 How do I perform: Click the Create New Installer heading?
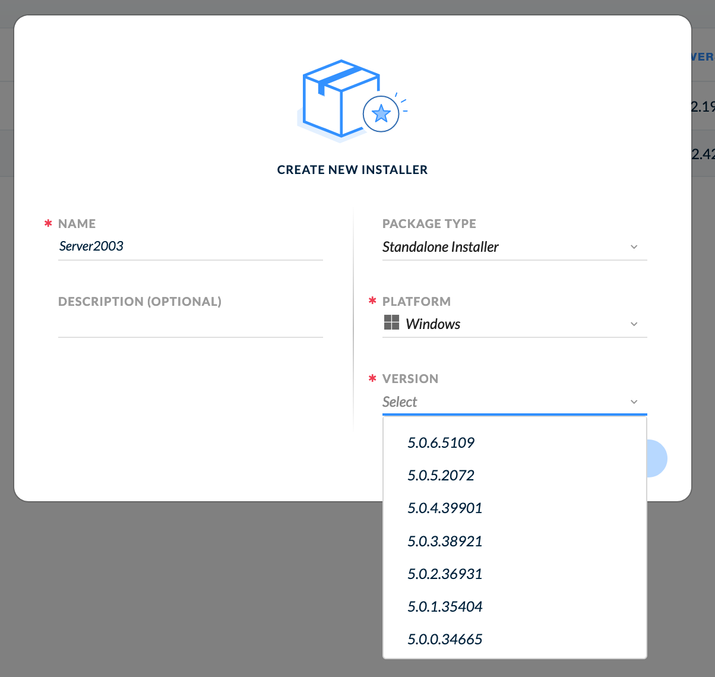pyautogui.click(x=352, y=170)
